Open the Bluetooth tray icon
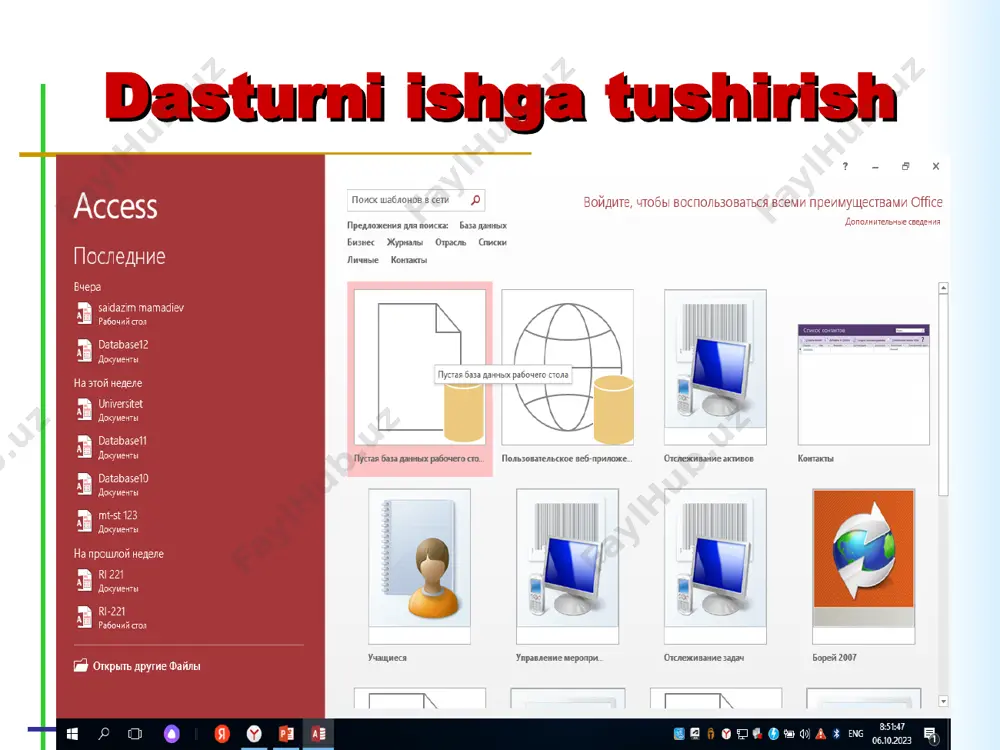The height and width of the screenshot is (750, 1000). 836,734
